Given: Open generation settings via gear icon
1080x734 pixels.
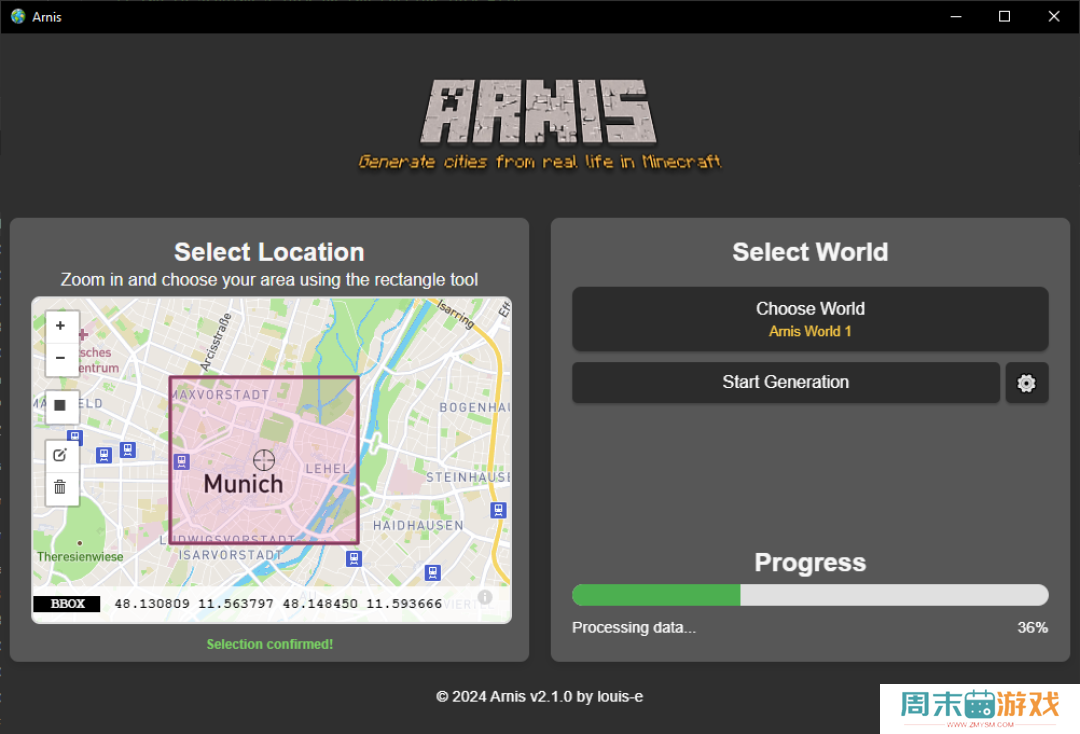Looking at the screenshot, I should [x=1026, y=383].
